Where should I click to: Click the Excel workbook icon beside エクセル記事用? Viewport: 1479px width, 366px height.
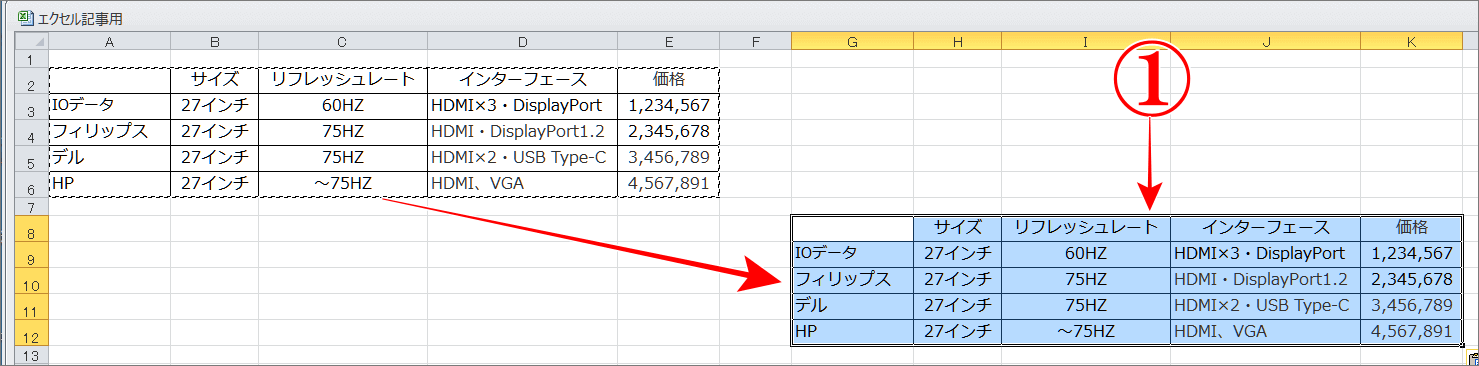(27, 18)
